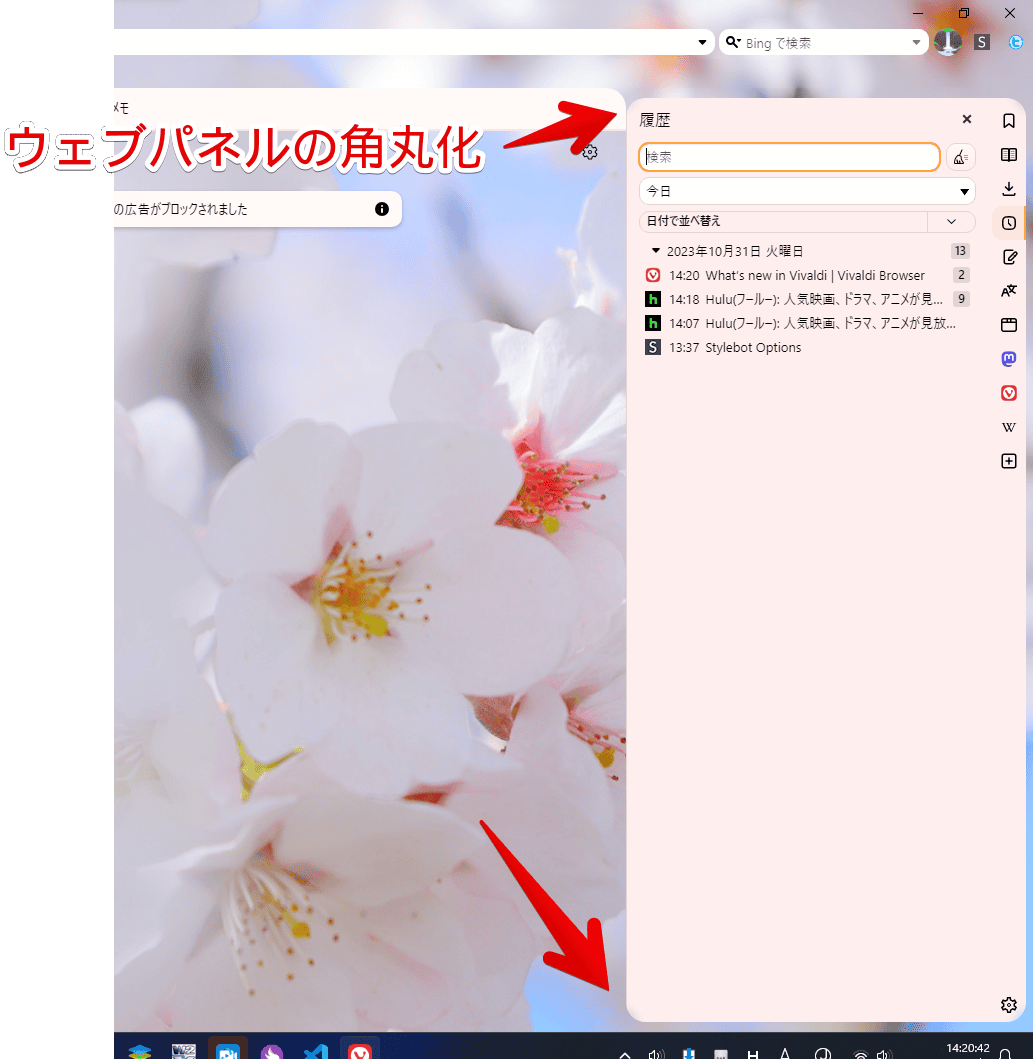Open the notification bell in taskbar

click(1005, 1054)
